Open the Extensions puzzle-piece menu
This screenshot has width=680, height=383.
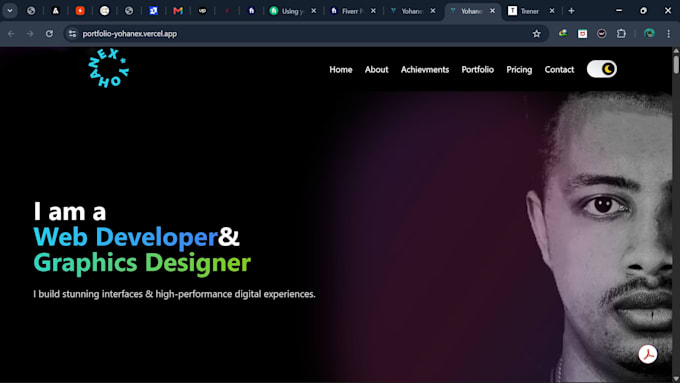pos(621,34)
